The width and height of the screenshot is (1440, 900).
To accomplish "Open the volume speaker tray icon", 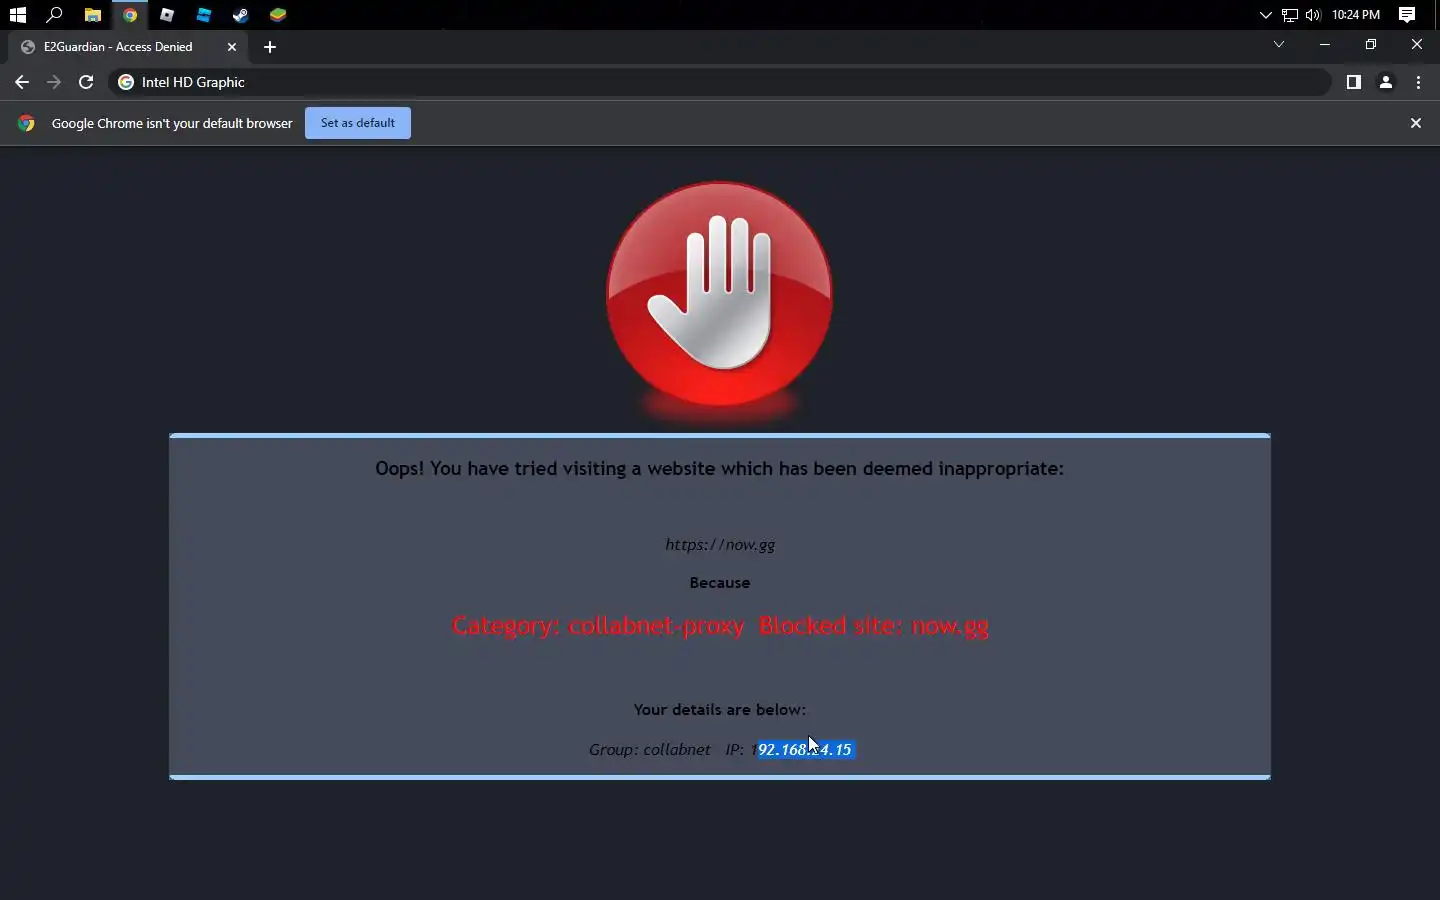I will 1313,15.
